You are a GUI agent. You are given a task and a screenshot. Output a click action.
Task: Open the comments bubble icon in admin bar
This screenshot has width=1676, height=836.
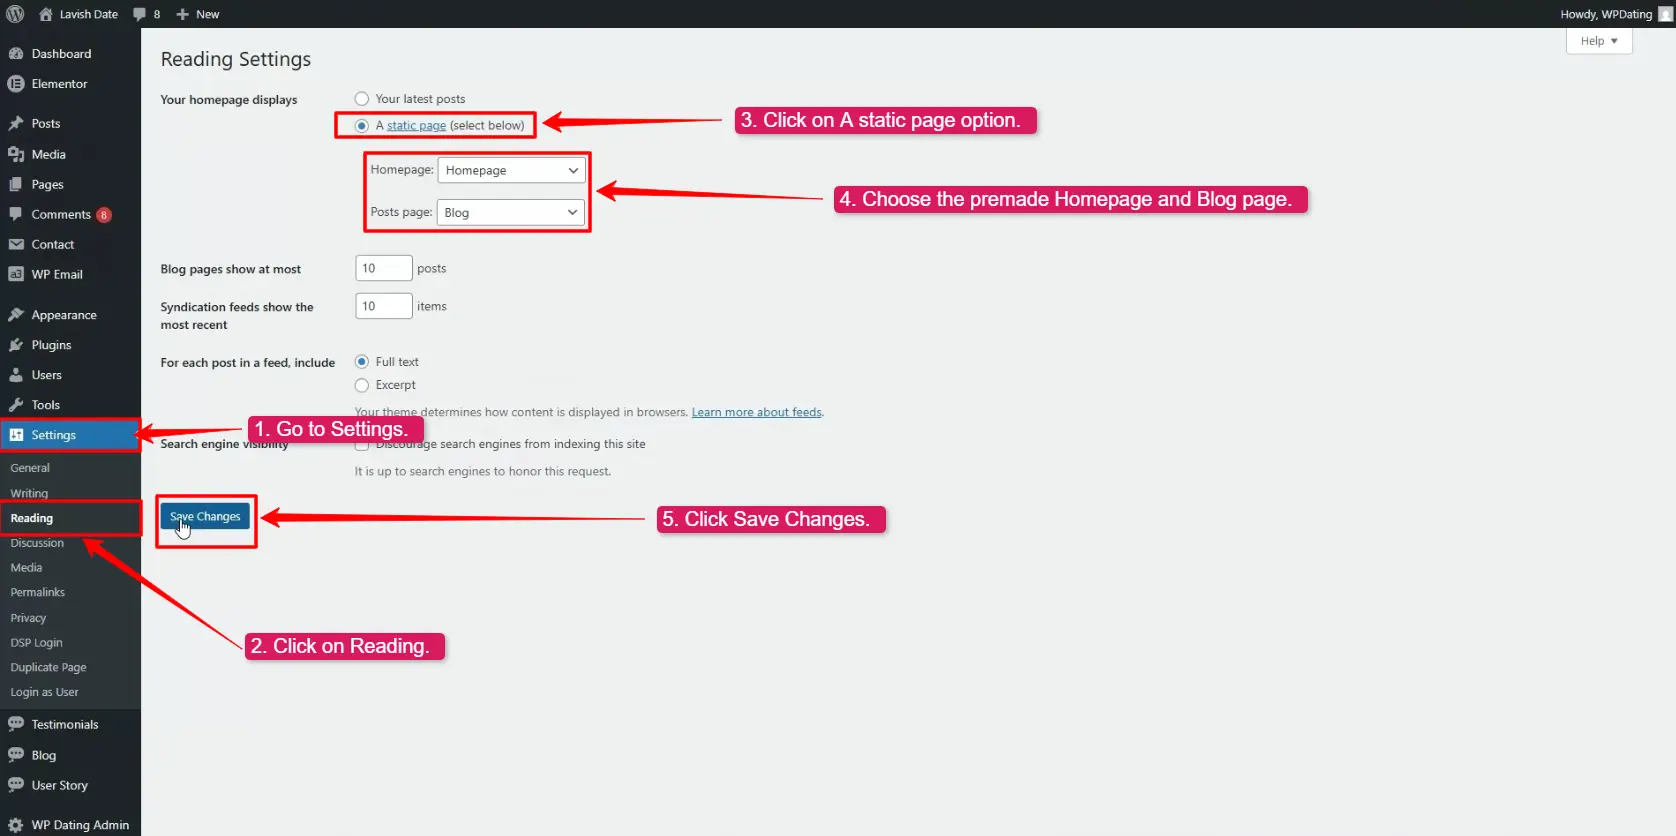(x=140, y=14)
